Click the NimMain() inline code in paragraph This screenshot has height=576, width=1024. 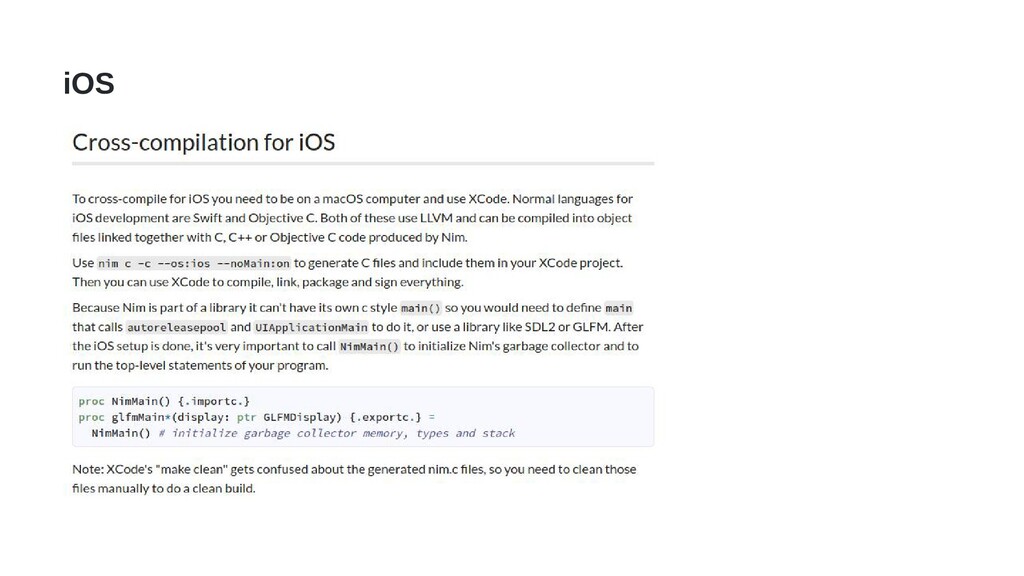[369, 346]
